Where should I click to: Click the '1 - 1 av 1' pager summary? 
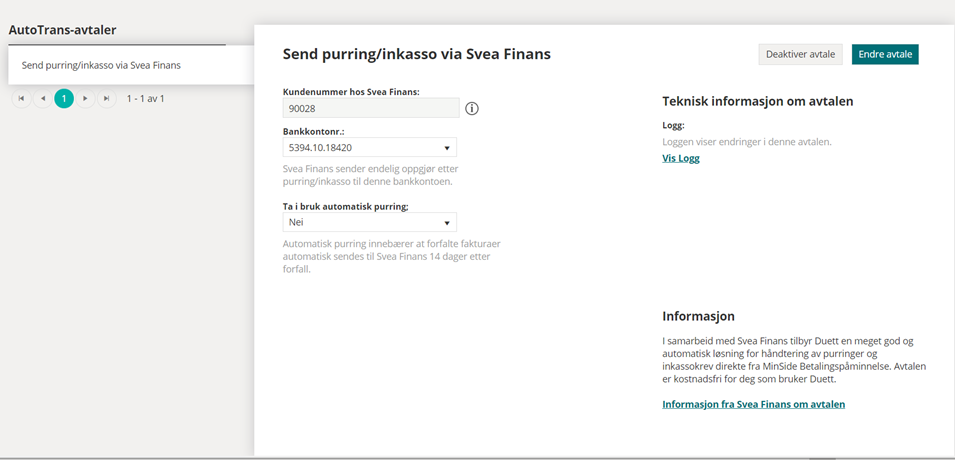click(x=146, y=98)
